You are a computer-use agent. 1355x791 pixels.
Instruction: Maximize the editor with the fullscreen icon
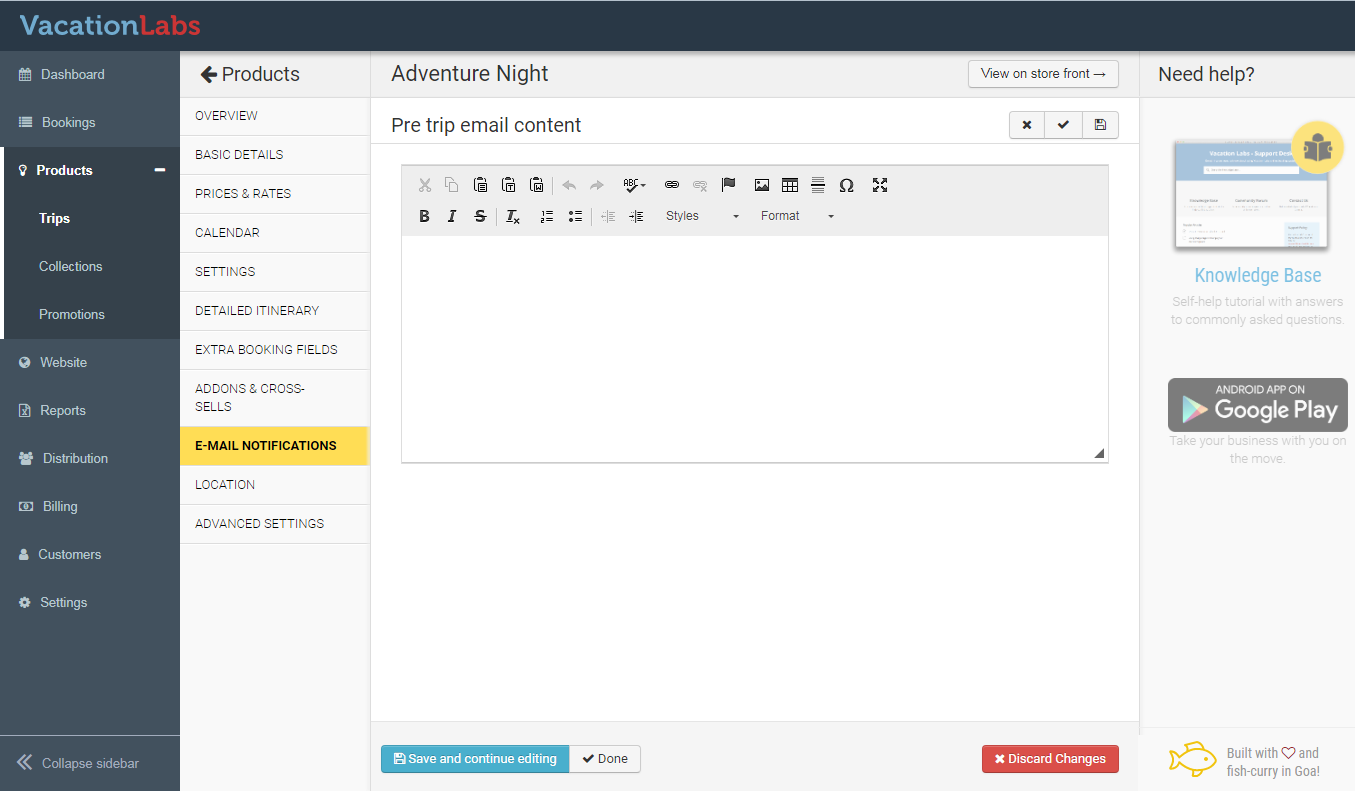[x=880, y=185]
